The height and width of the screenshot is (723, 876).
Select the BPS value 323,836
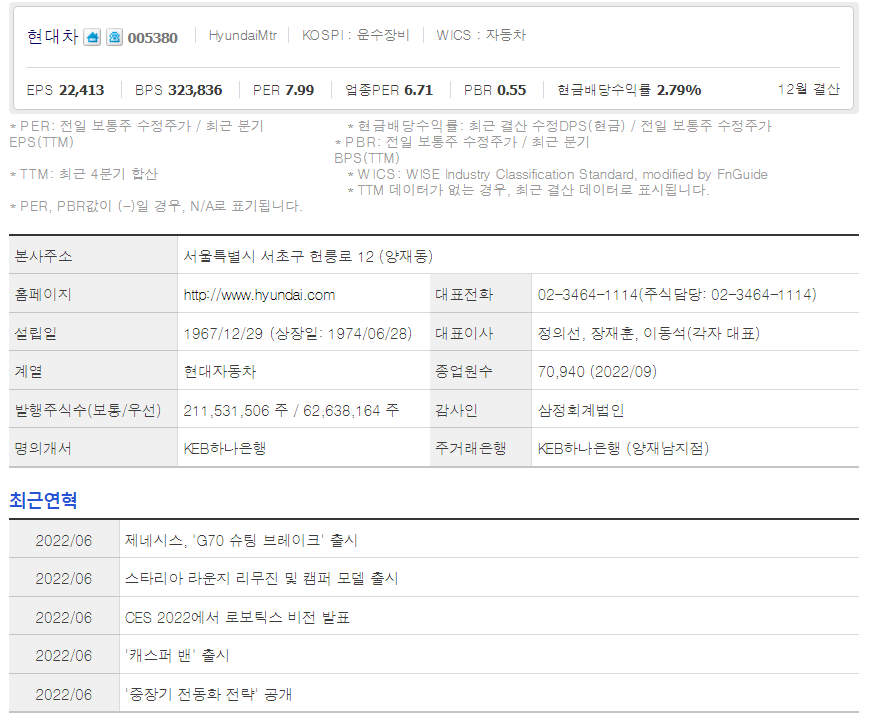pos(196,90)
